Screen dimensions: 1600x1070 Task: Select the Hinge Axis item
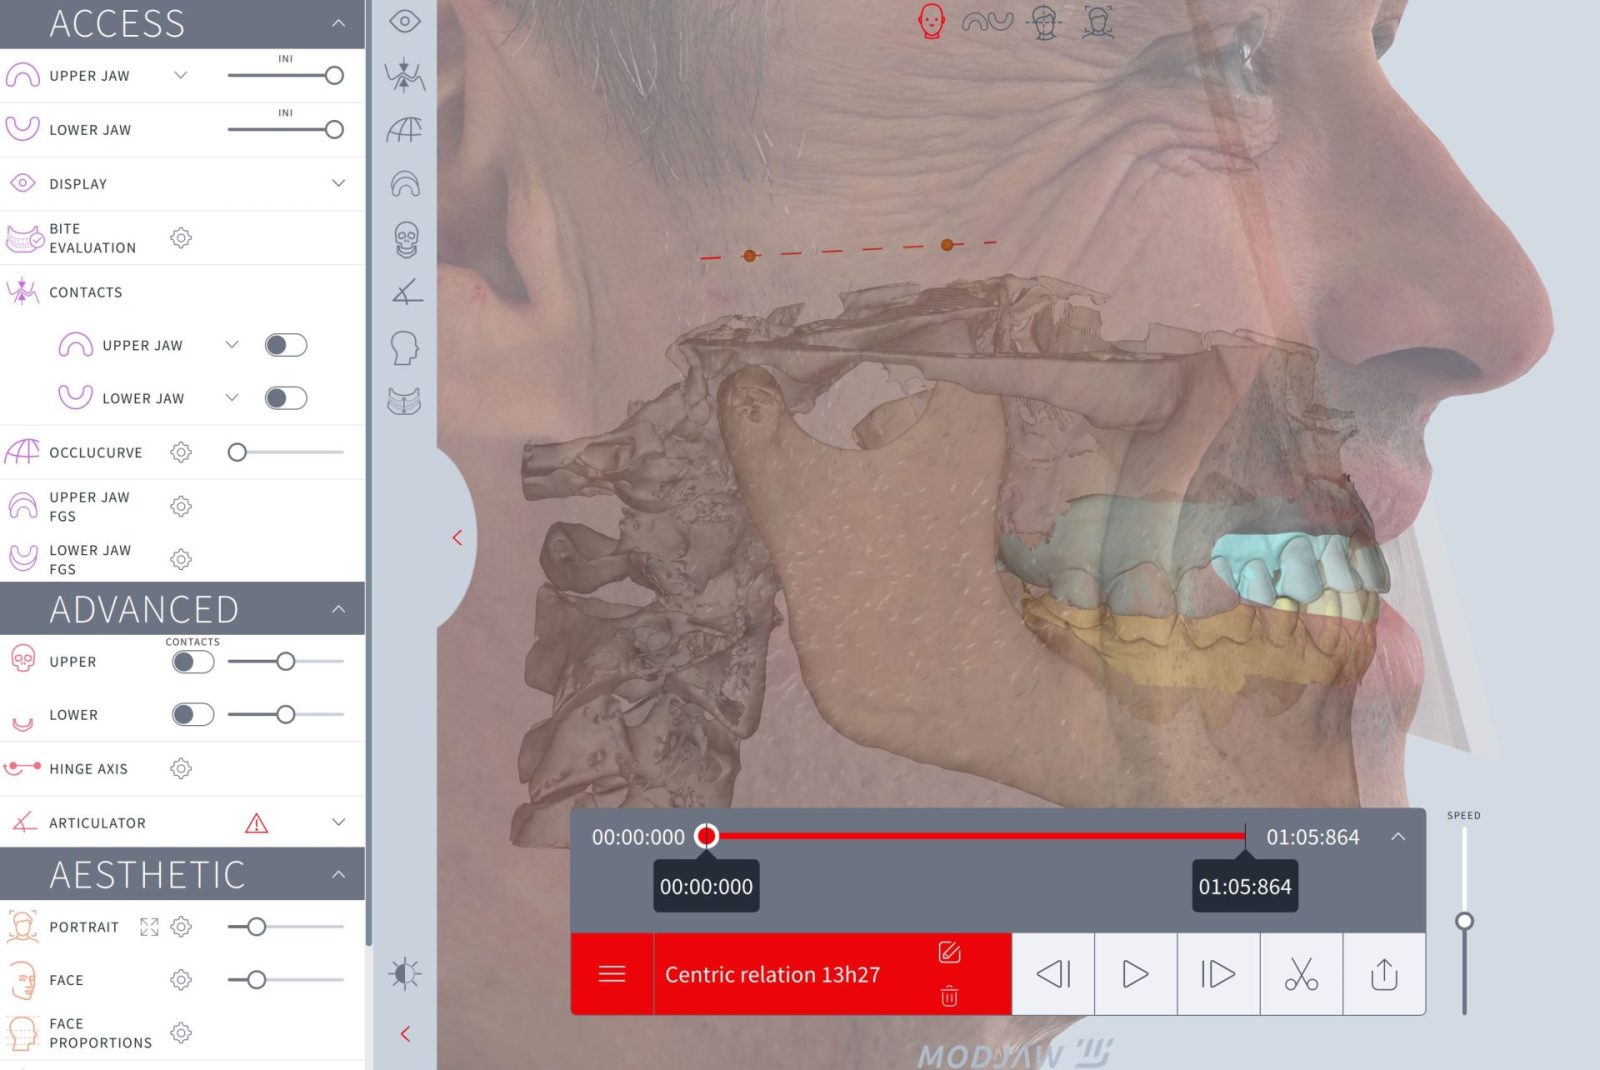click(x=88, y=769)
